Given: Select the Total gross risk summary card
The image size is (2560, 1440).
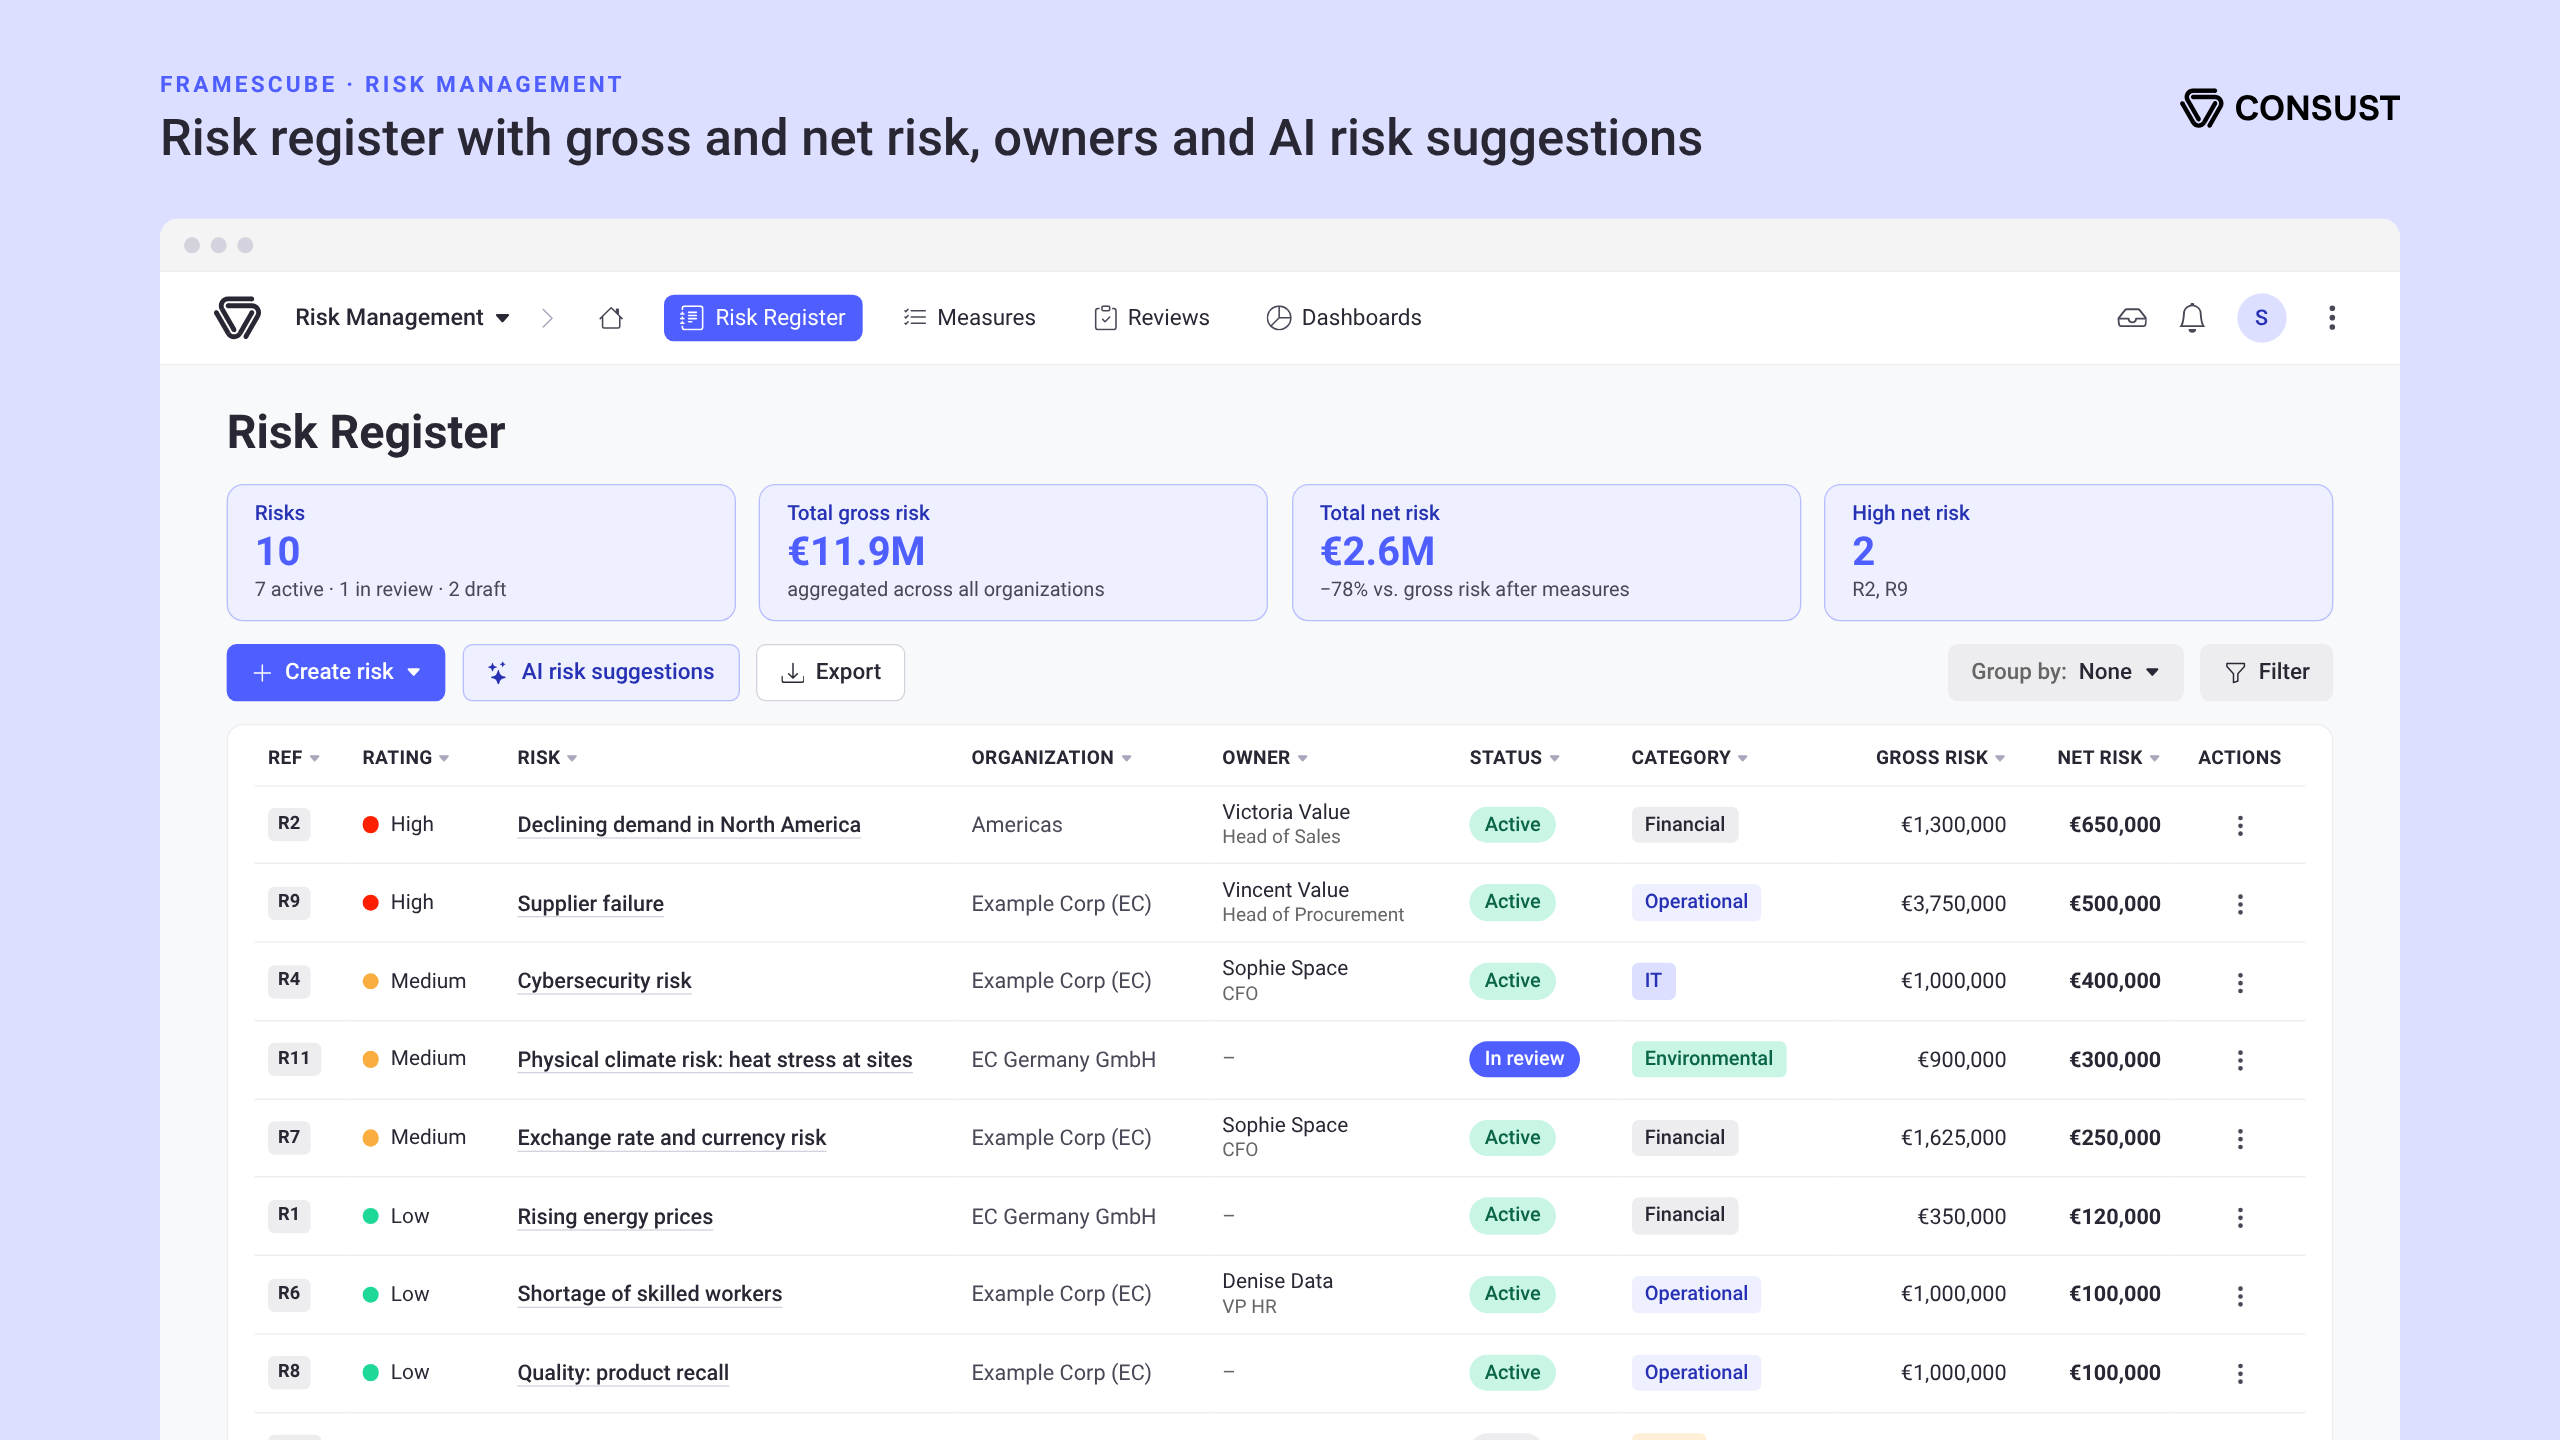Looking at the screenshot, I should coord(1013,553).
